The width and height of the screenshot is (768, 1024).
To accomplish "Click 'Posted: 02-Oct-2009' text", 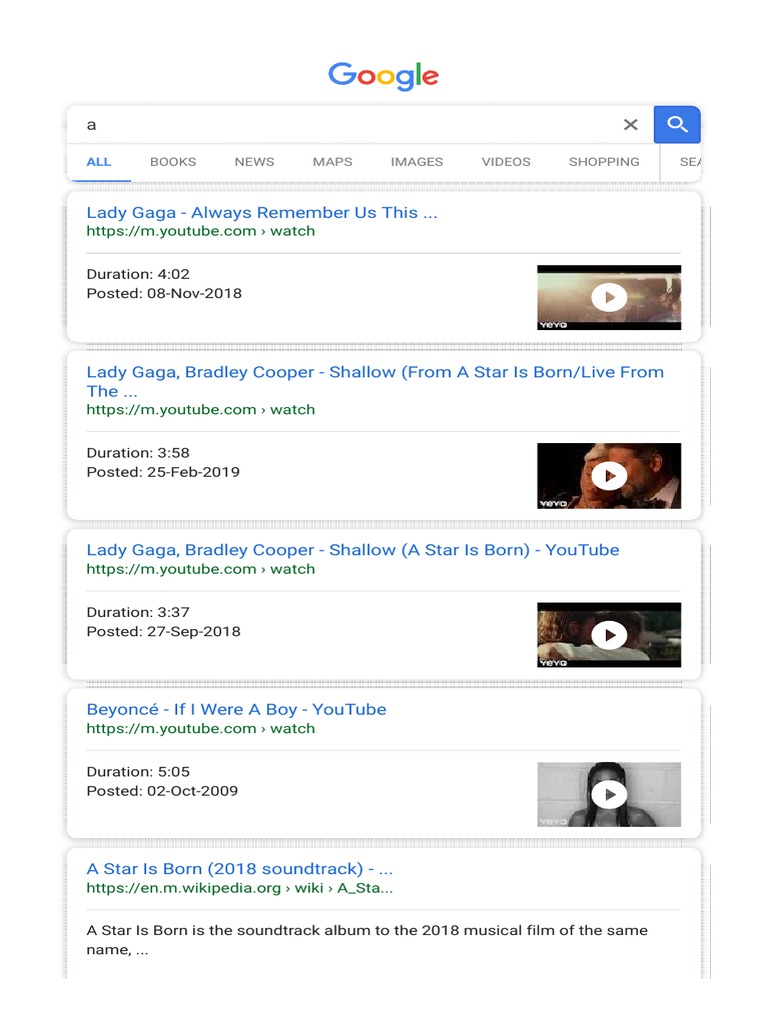I will [x=162, y=791].
